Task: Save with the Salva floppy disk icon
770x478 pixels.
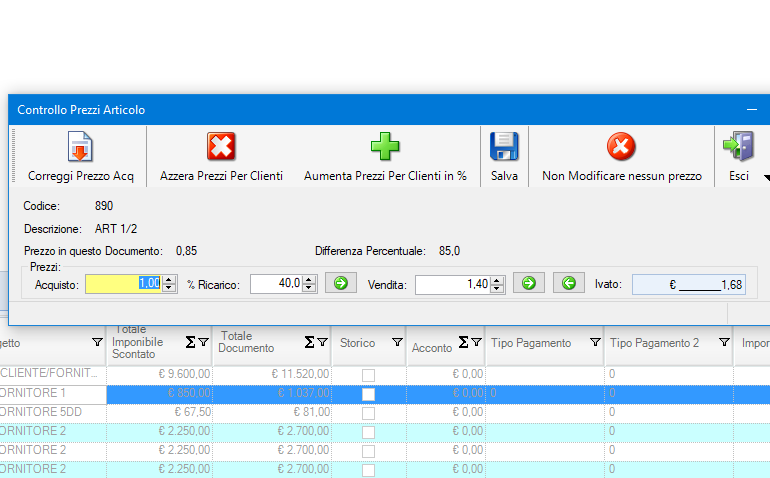Action: (x=504, y=147)
